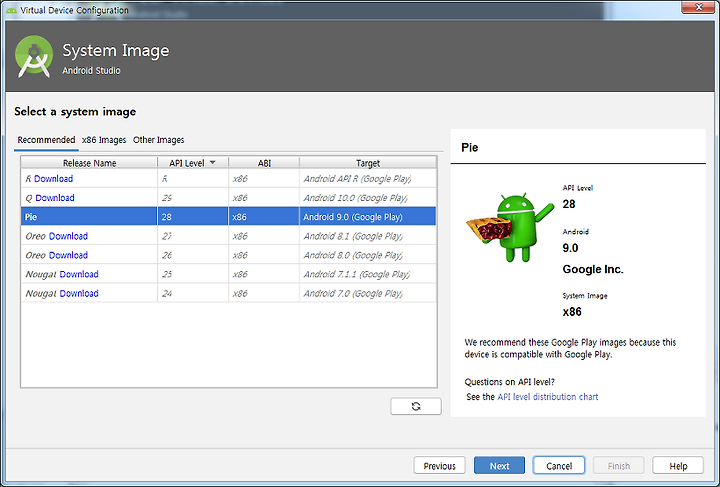Click the Target column header
Screen dimensions: 720x487
(367, 163)
